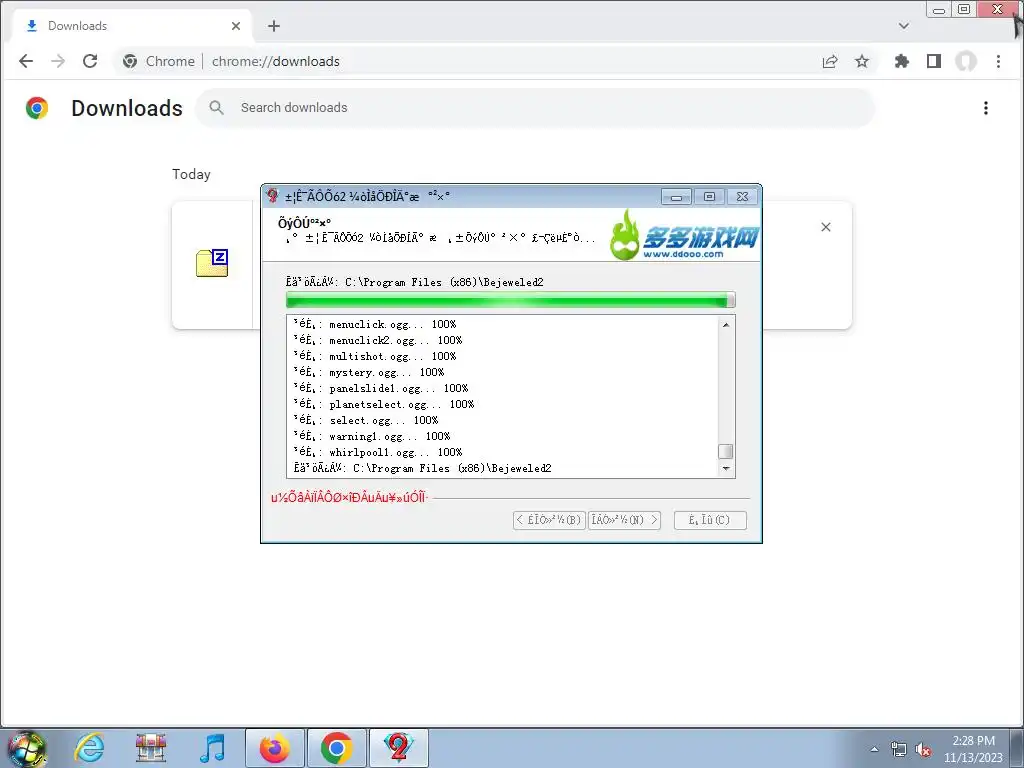Share this page via address bar icon
This screenshot has height=768, width=1024.
(830, 61)
